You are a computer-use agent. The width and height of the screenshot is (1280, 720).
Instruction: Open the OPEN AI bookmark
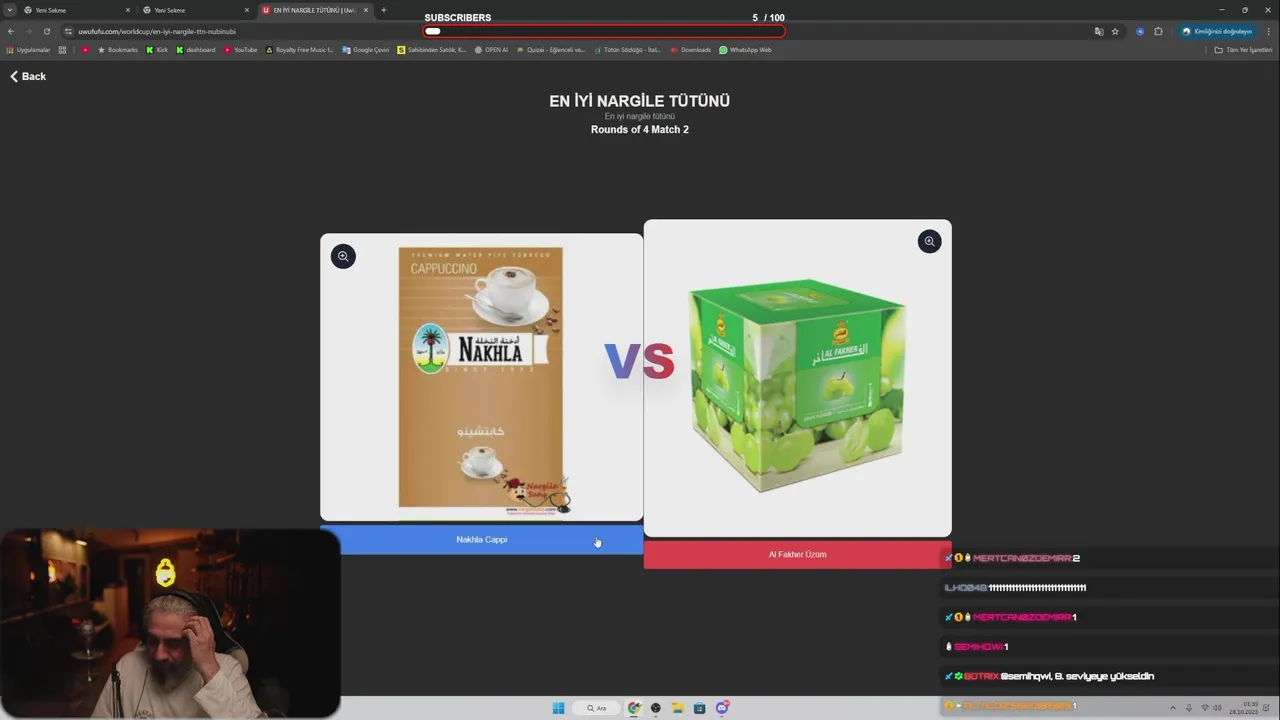[491, 50]
